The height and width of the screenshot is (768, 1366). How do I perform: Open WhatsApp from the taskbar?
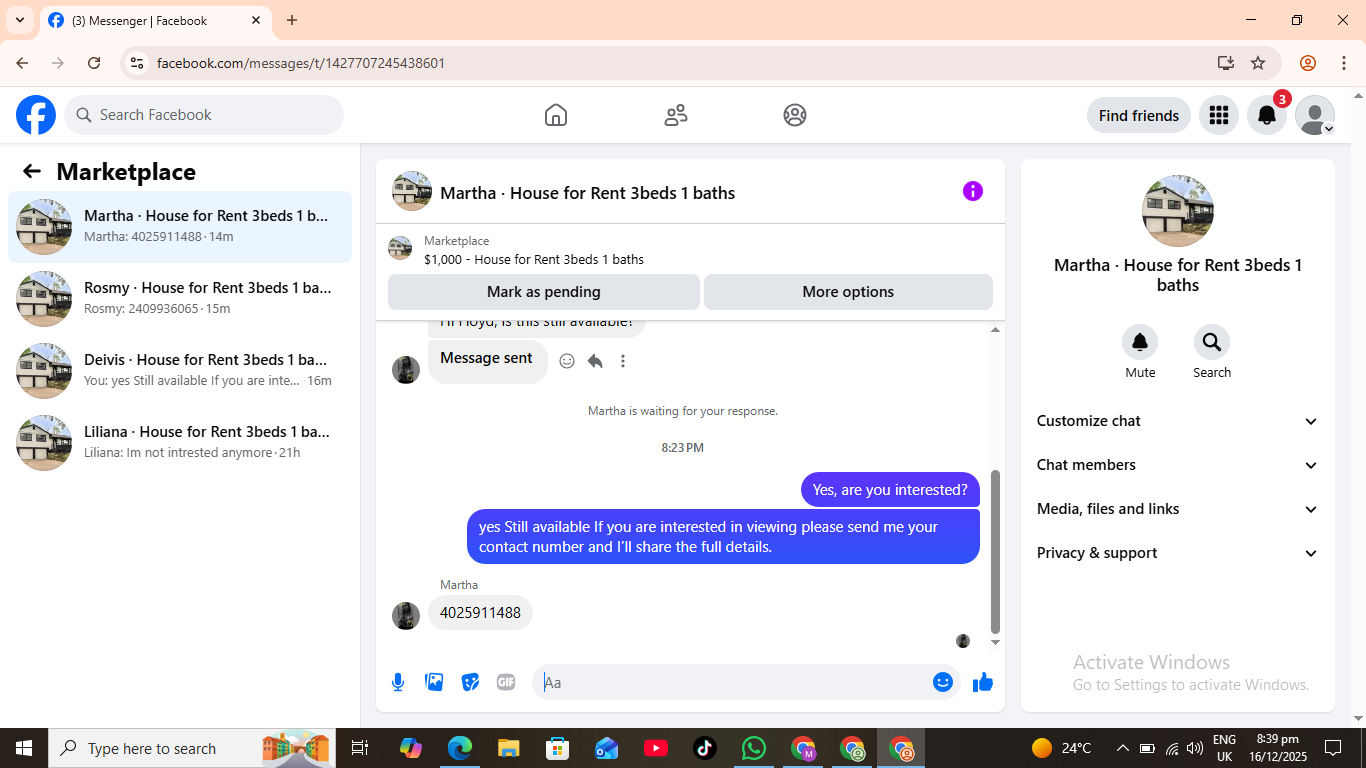754,748
